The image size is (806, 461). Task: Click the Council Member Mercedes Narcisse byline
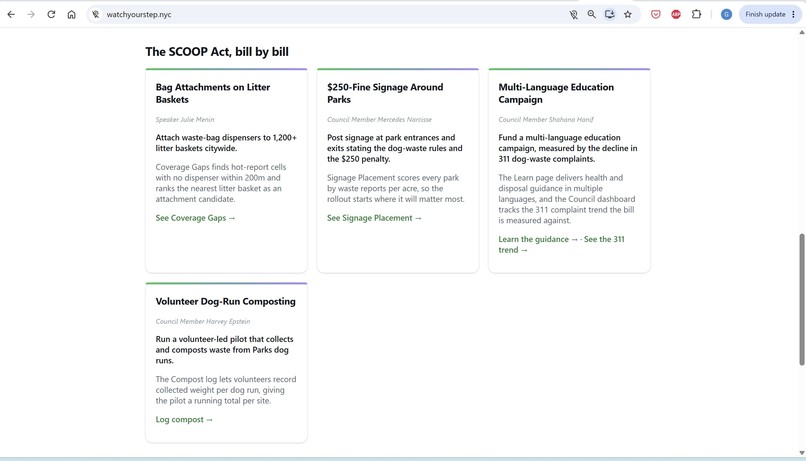point(379,120)
